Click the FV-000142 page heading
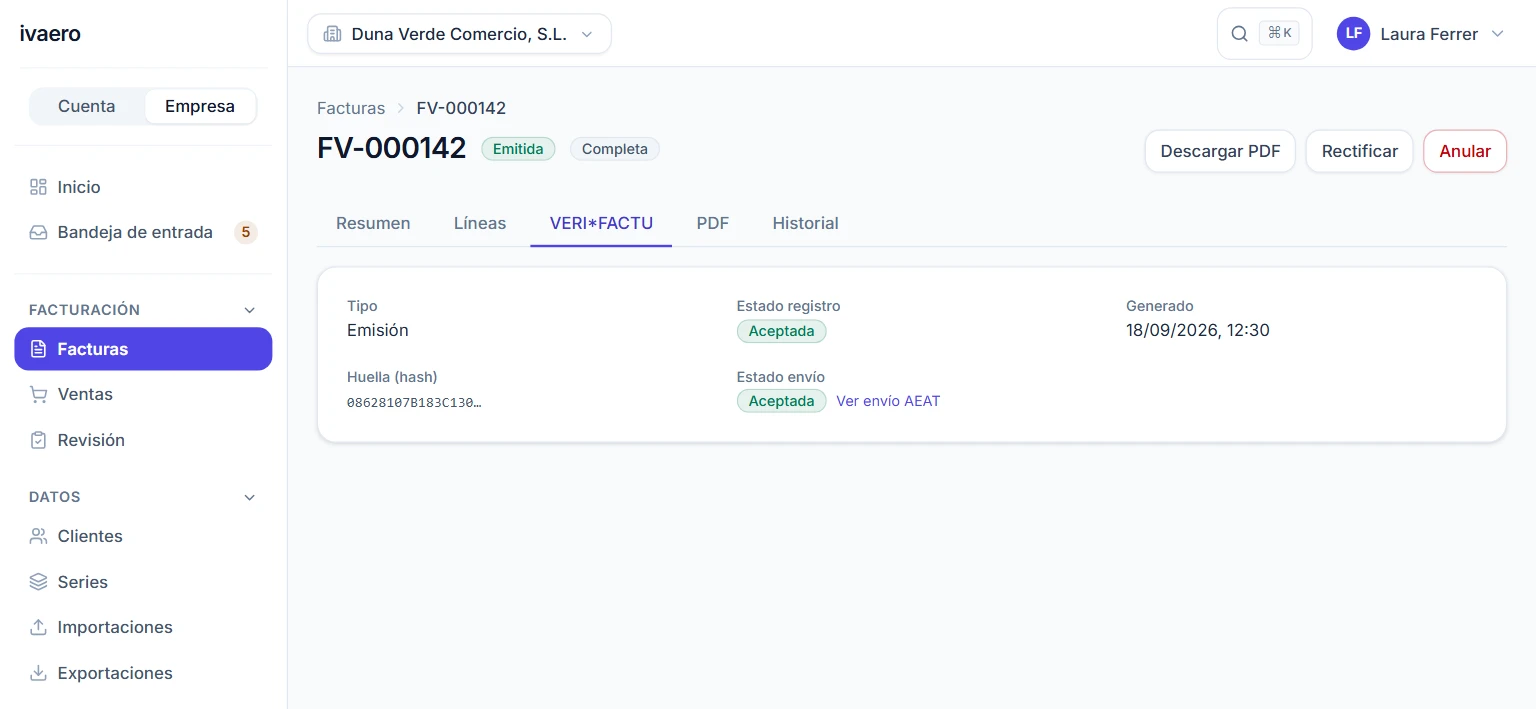 [x=392, y=148]
